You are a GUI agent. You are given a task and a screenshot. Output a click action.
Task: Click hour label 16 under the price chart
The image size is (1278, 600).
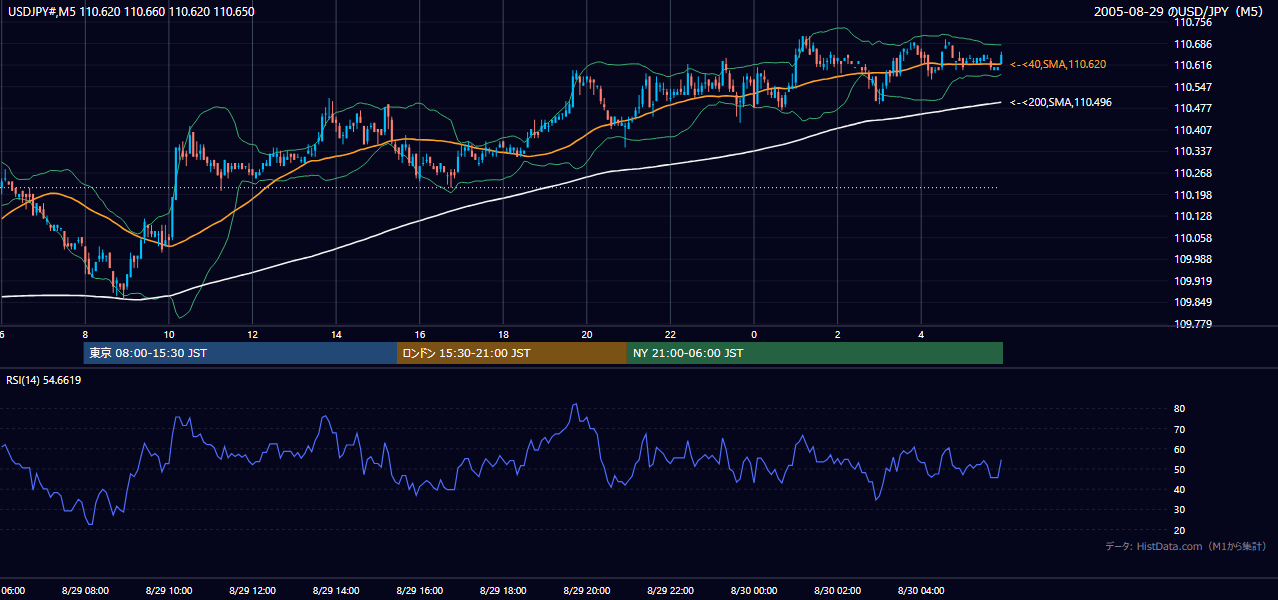coord(419,335)
